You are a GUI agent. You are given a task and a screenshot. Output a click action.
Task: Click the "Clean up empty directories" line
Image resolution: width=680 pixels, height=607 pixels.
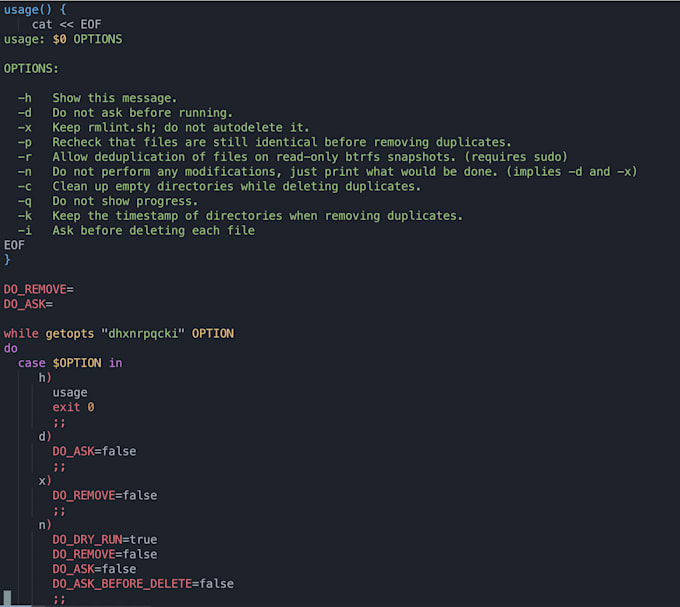click(x=236, y=187)
